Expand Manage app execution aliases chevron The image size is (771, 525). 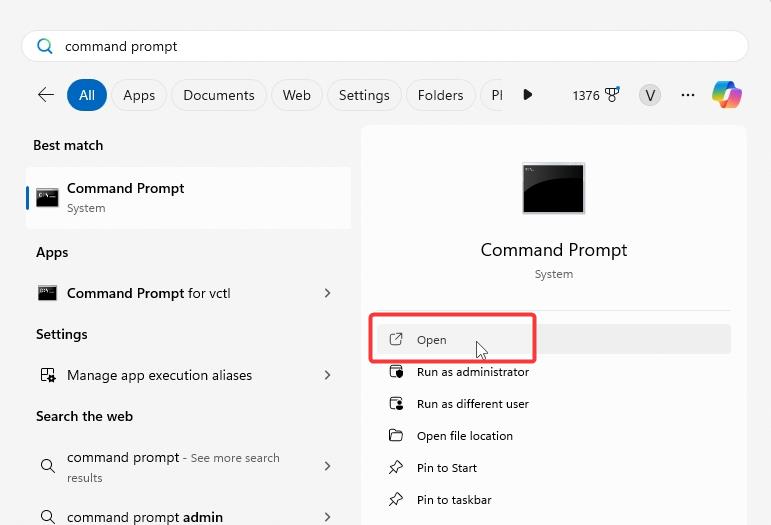(327, 375)
